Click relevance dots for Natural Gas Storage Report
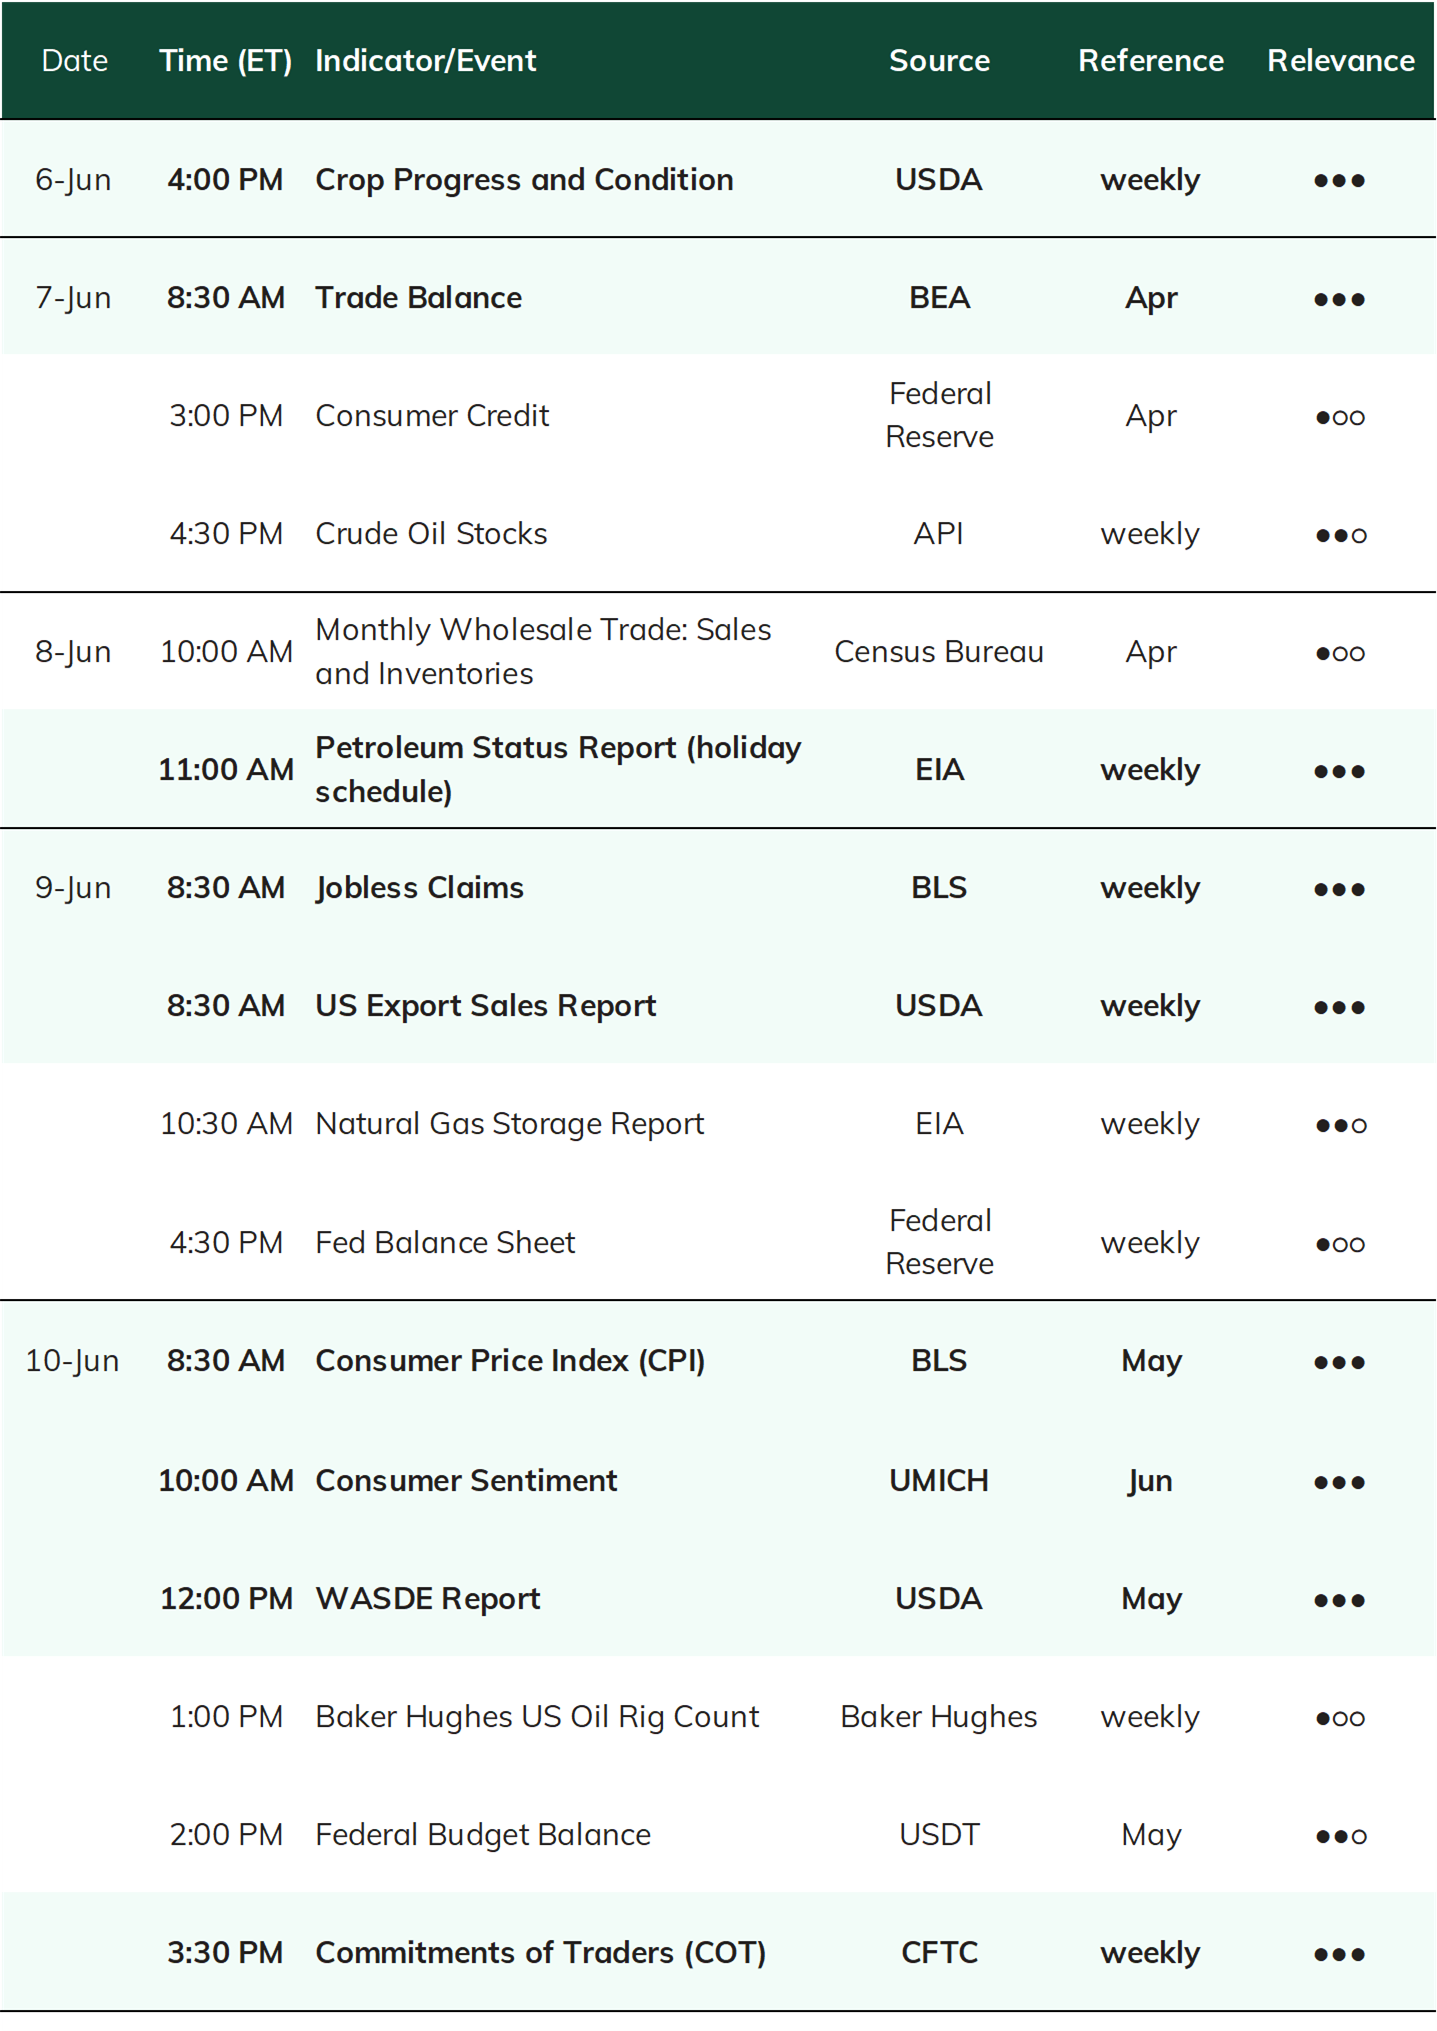Image resolution: width=1437 pixels, height=2031 pixels. pos(1340,1125)
